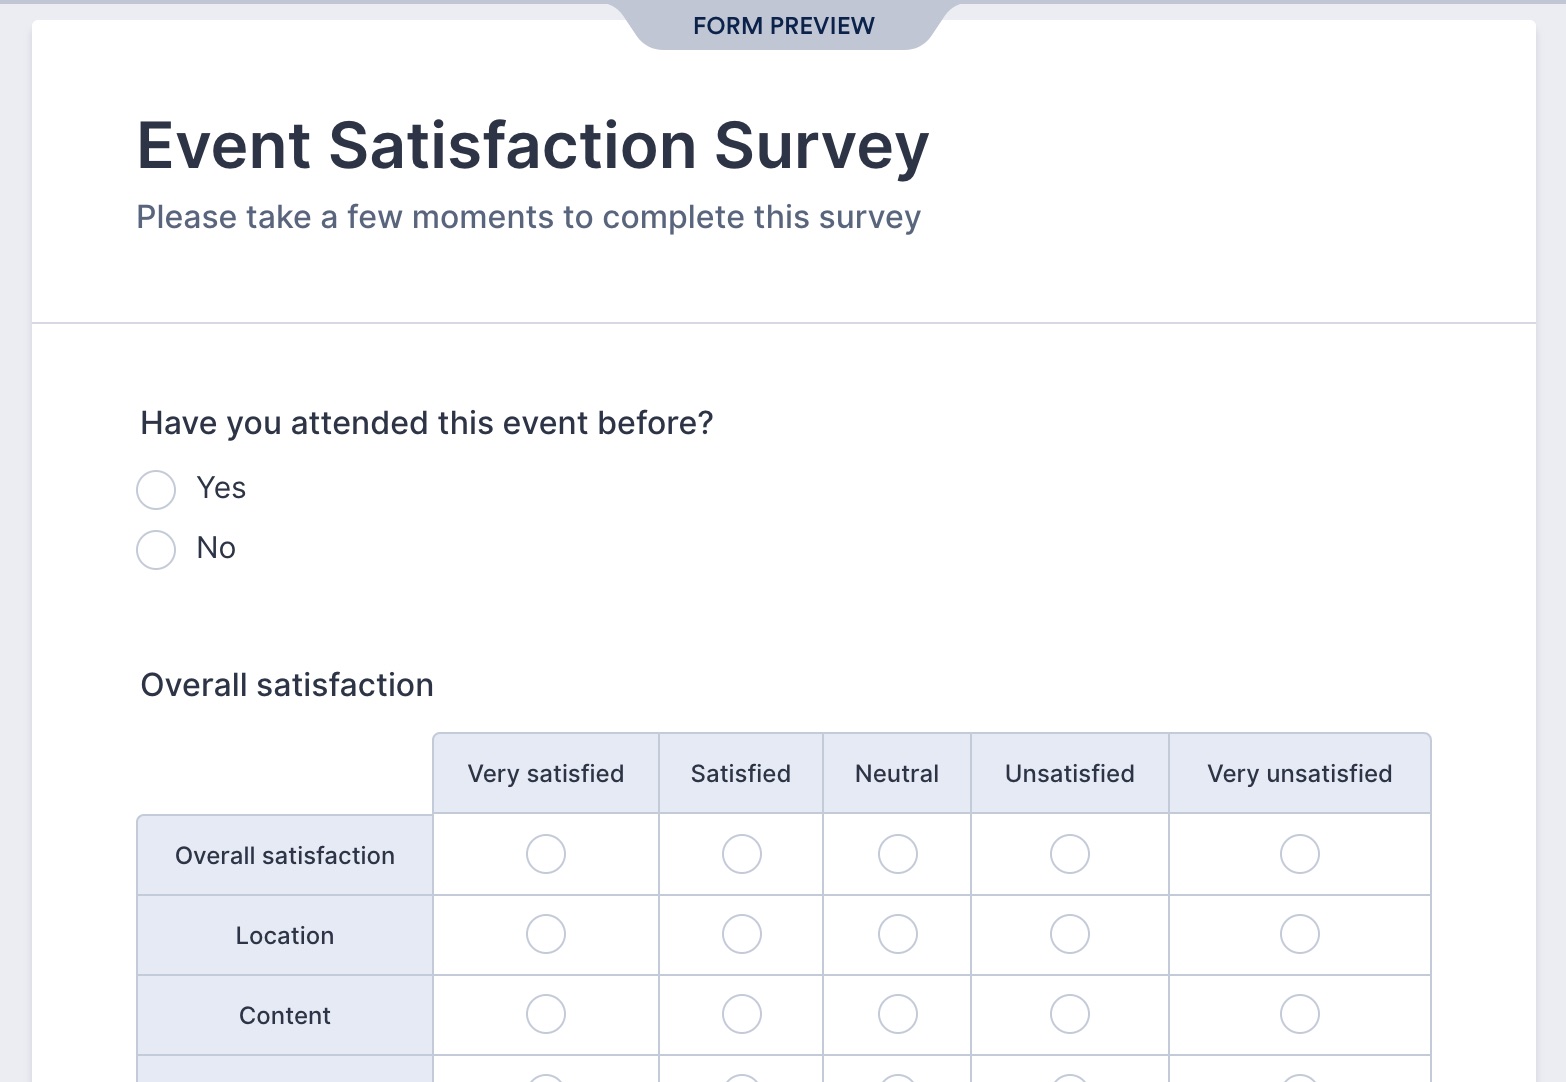
Task: Rate Location as Unsatisfied
Action: click(x=1070, y=934)
